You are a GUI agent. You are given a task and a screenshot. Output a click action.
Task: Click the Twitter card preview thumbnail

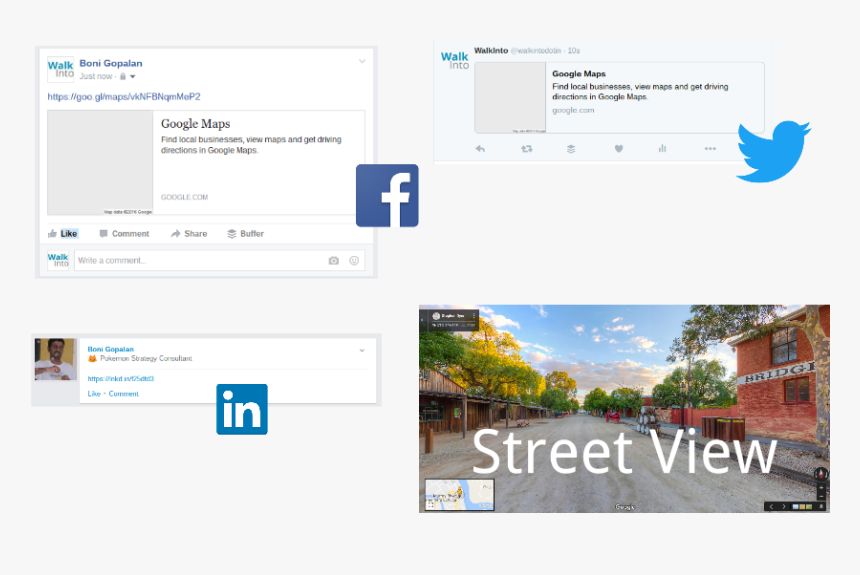(x=510, y=98)
